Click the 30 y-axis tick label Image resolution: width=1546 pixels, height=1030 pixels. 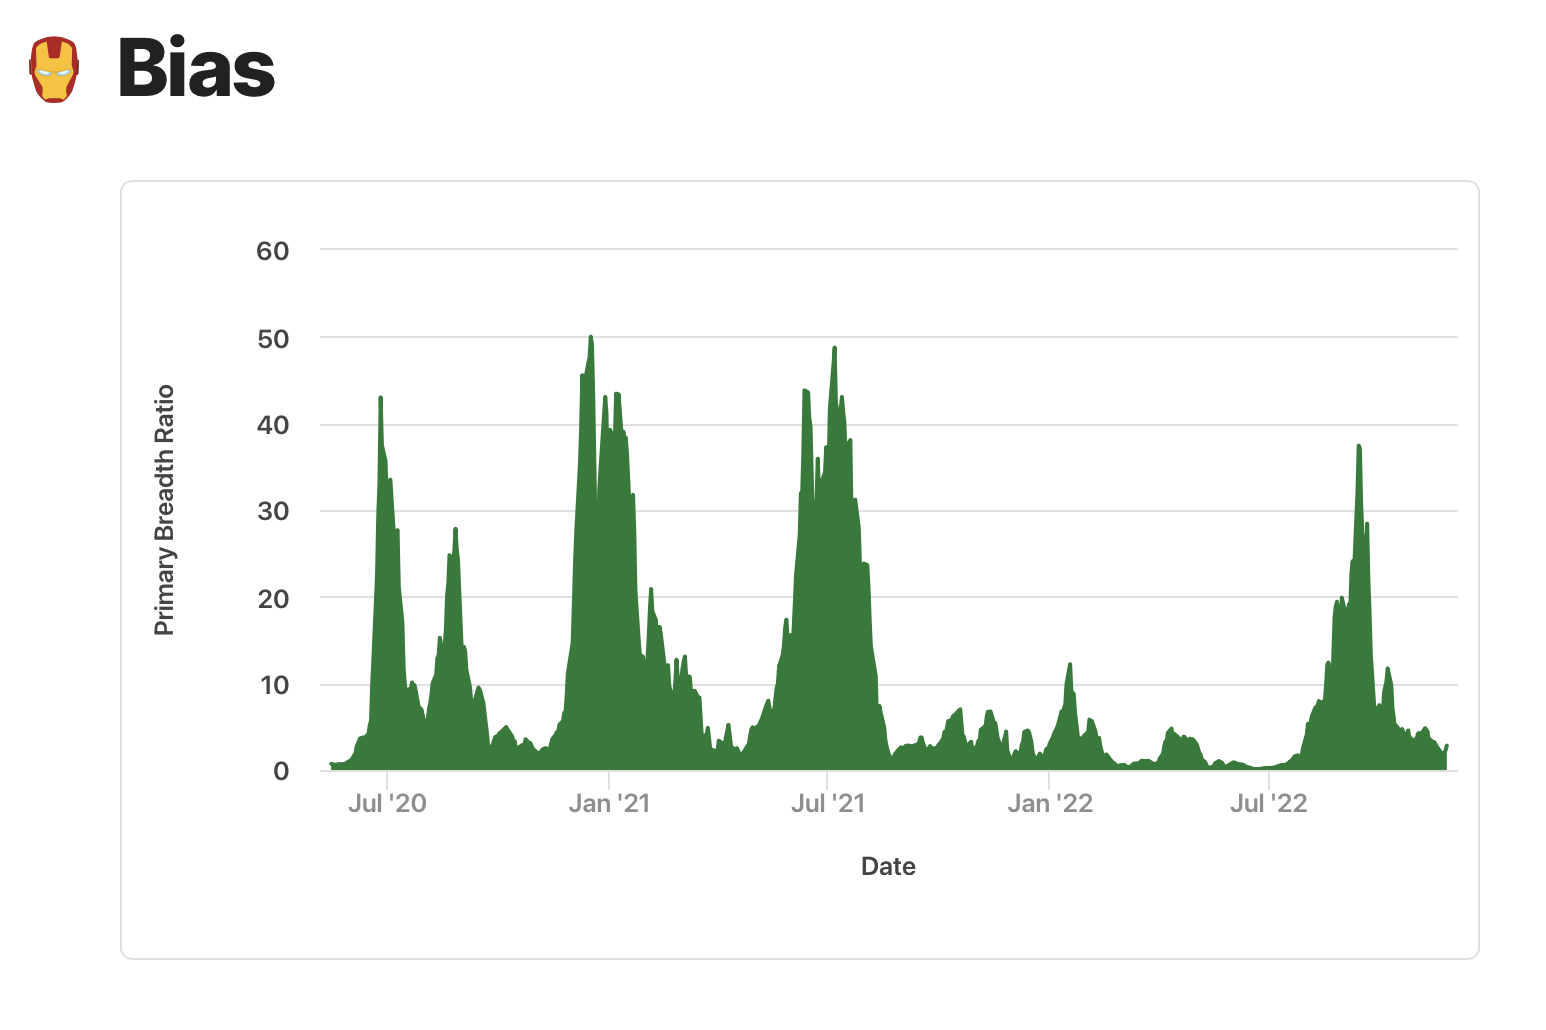[x=273, y=511]
